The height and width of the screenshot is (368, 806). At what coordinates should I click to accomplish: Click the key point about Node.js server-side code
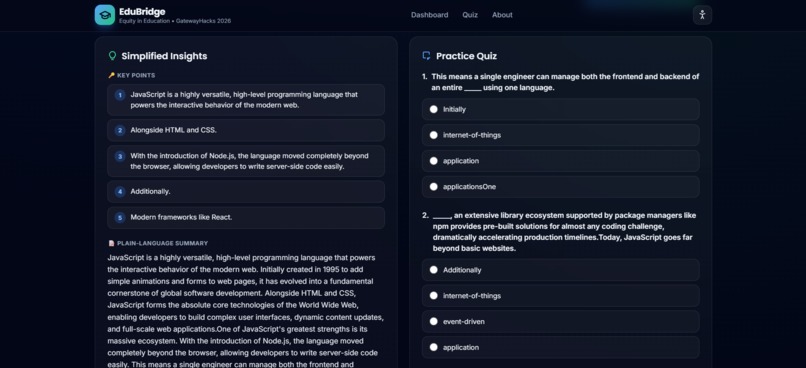tap(246, 161)
